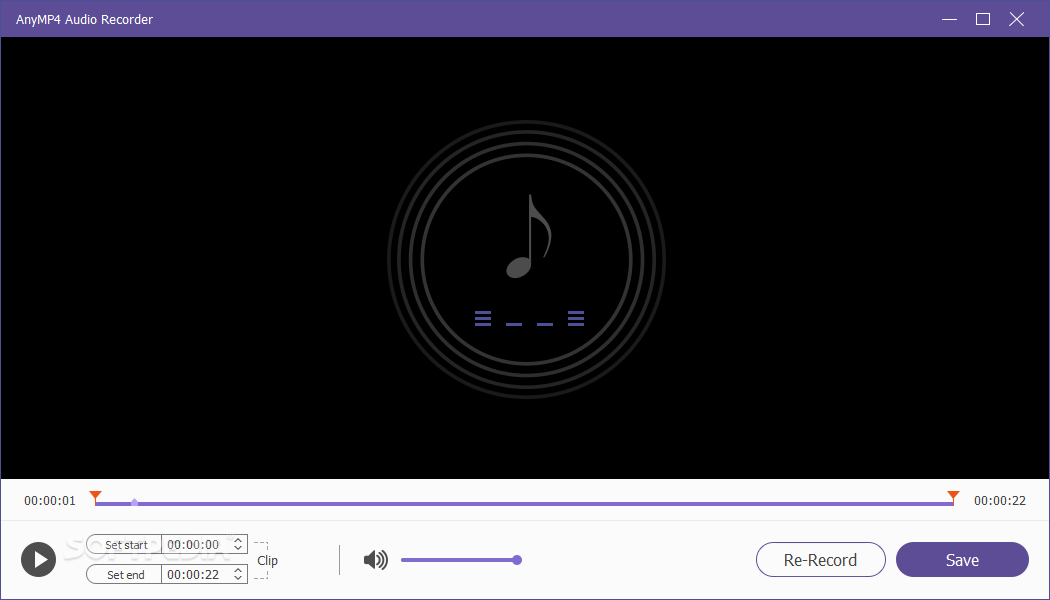Click the Set start button
This screenshot has width=1050, height=600.
(125, 544)
